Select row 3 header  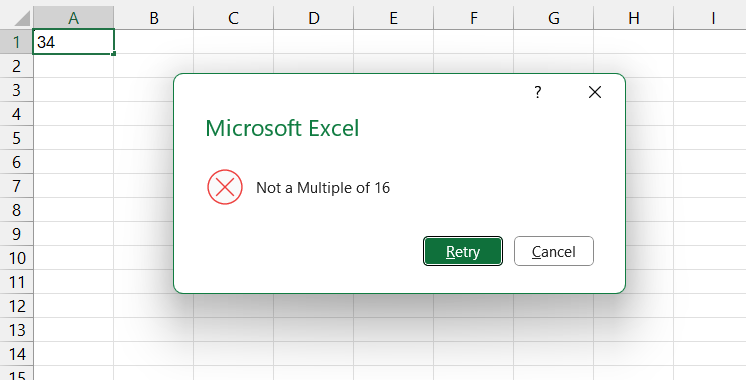[17, 90]
